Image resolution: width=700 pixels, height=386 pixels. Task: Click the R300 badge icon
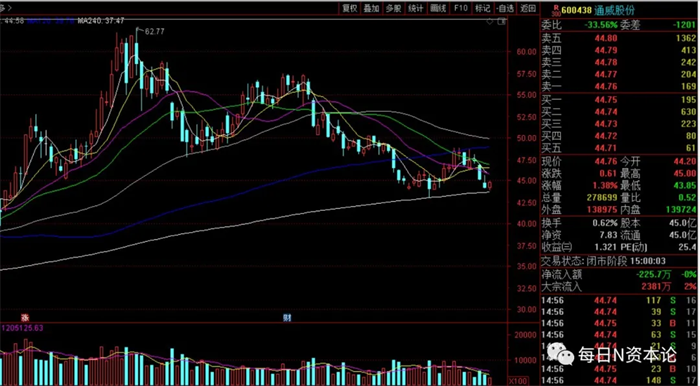(556, 10)
